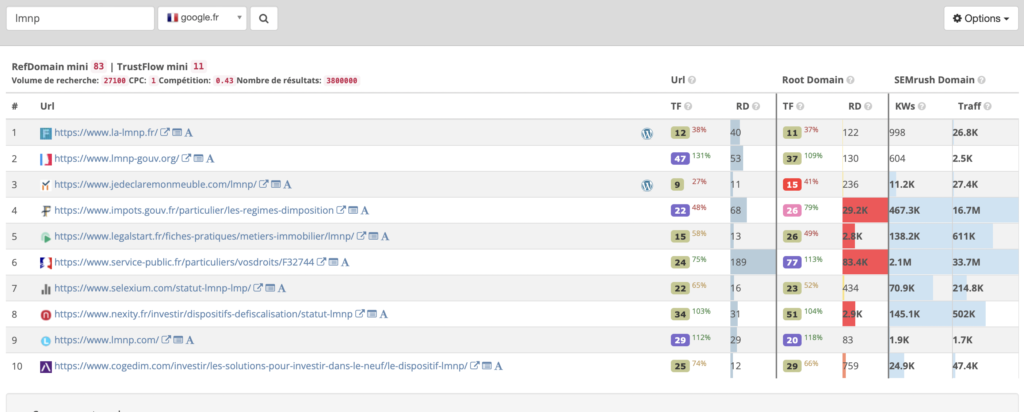Click the anchor text 'A' icon for la-lmnp.fr
The width and height of the screenshot is (1024, 412).
189,133
